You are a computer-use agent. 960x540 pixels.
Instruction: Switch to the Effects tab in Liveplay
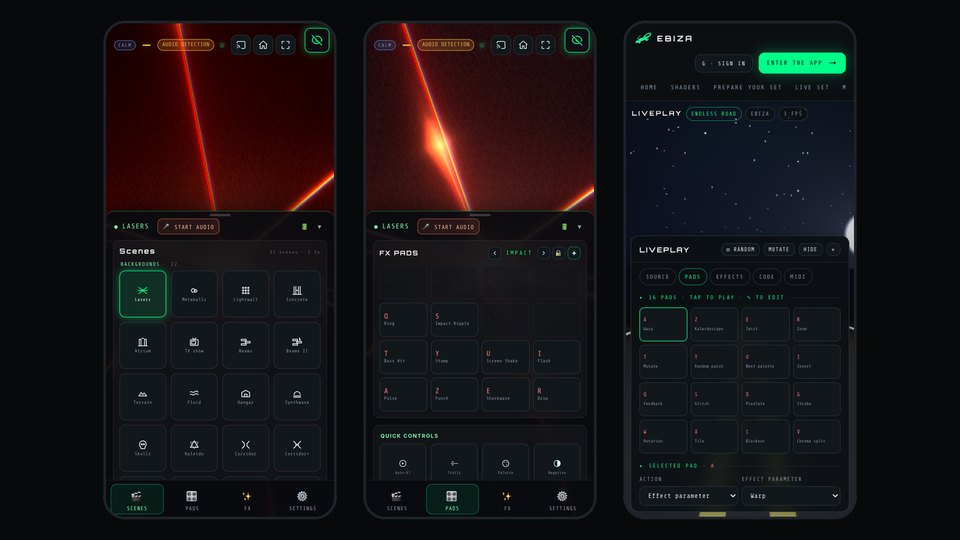[729, 277]
